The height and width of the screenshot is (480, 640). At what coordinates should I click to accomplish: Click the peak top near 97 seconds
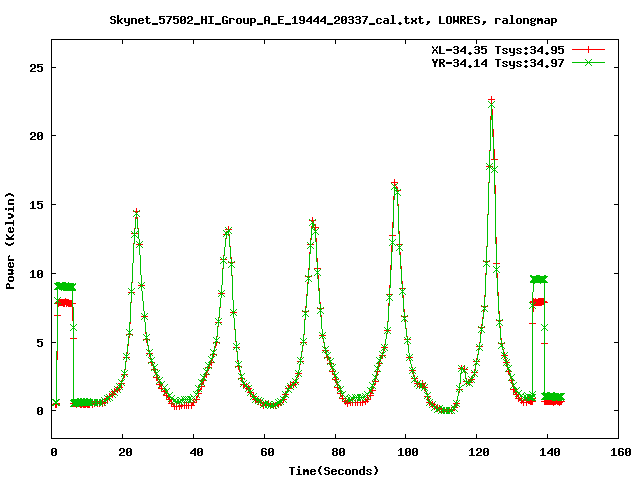394,183
